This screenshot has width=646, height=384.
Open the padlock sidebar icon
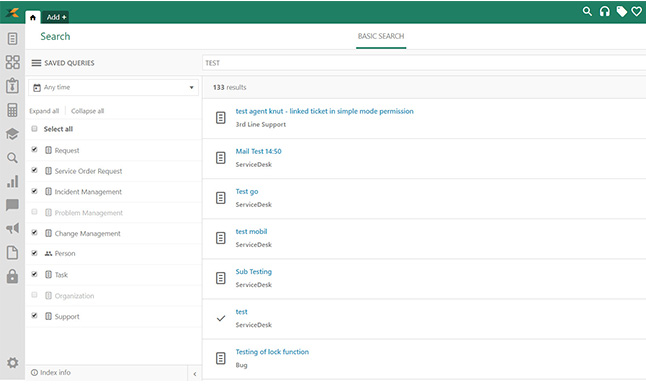(x=12, y=276)
